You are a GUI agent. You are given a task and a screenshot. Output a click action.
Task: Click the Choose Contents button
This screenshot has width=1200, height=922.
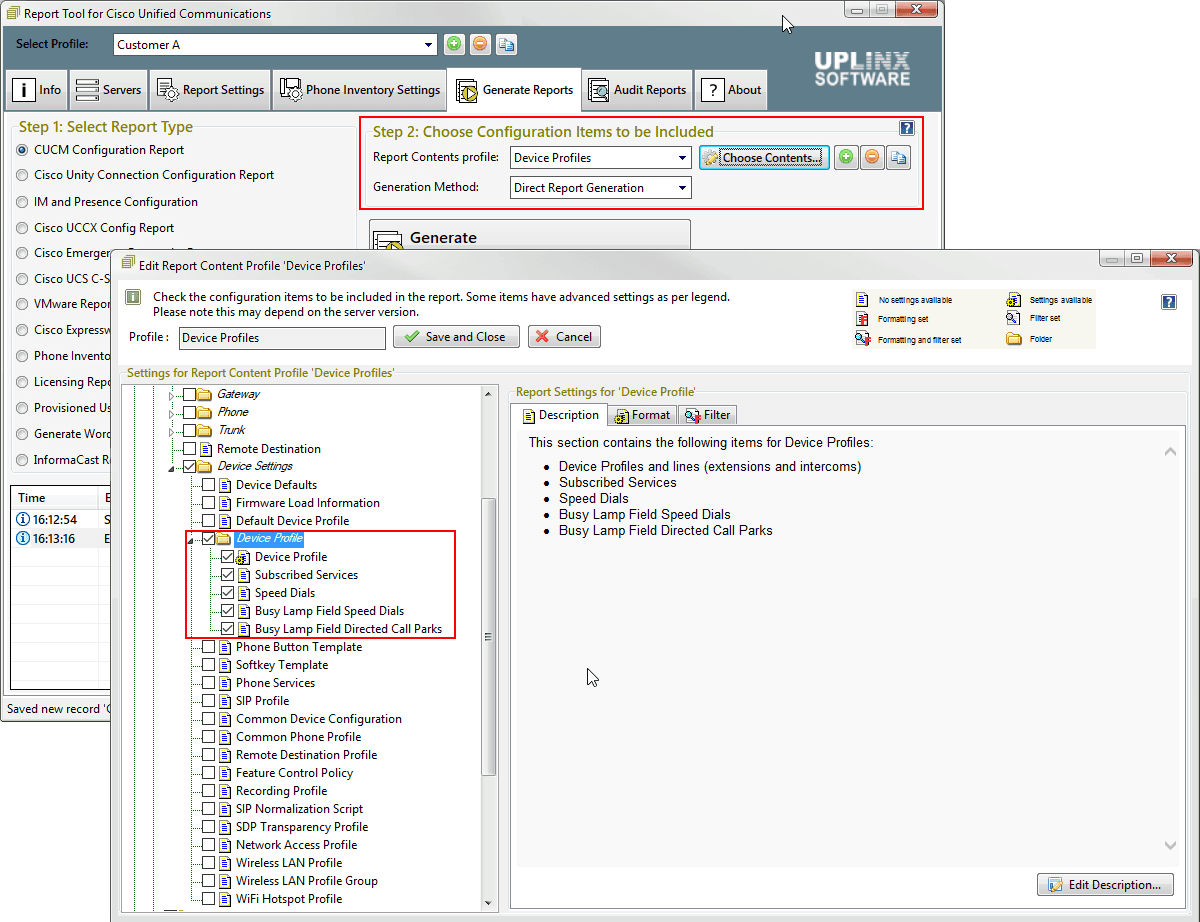click(764, 158)
